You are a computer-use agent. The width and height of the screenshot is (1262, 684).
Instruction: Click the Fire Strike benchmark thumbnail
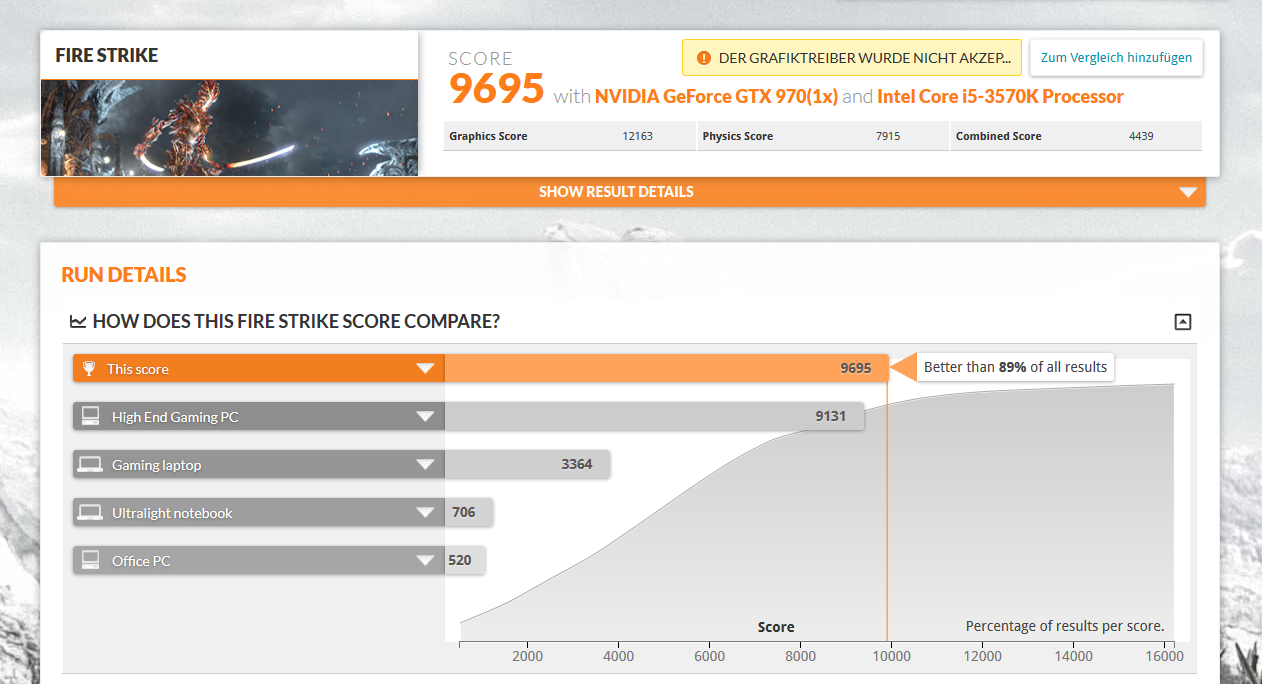pyautogui.click(x=229, y=128)
